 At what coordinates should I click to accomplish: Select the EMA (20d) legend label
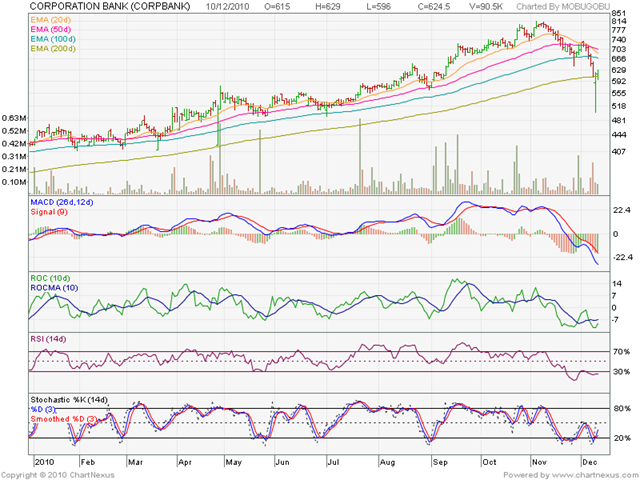51,20
